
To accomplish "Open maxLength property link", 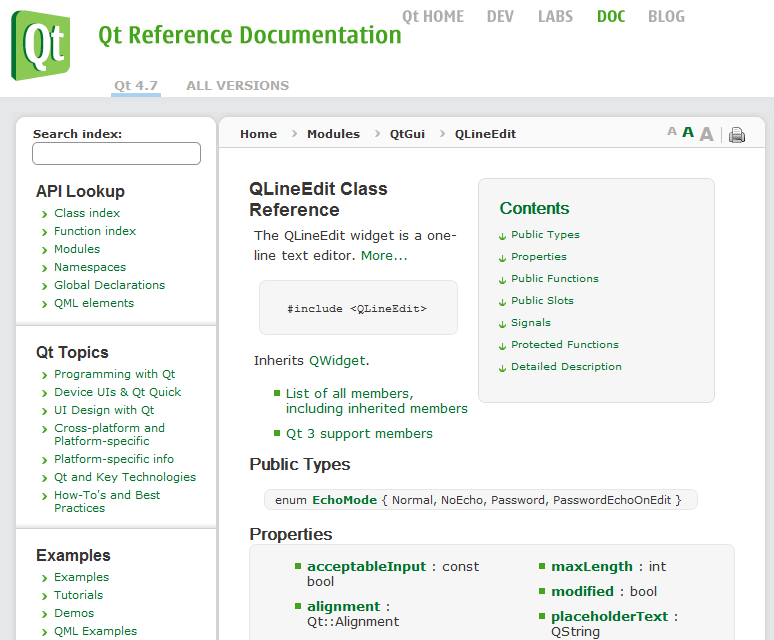I will [592, 566].
